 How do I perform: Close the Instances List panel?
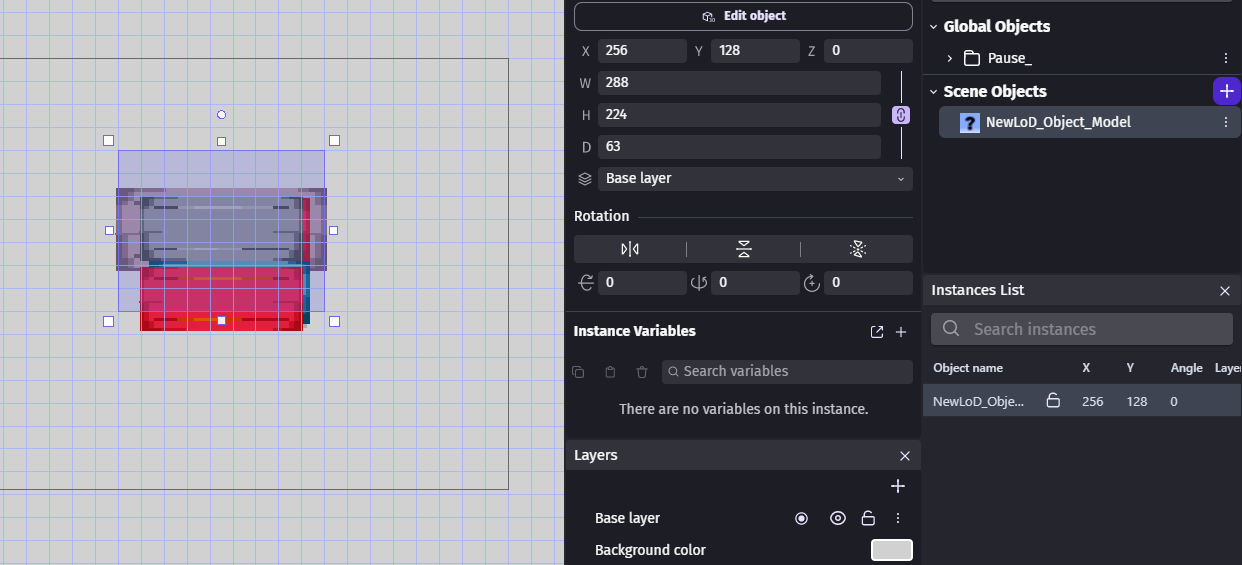(1225, 290)
